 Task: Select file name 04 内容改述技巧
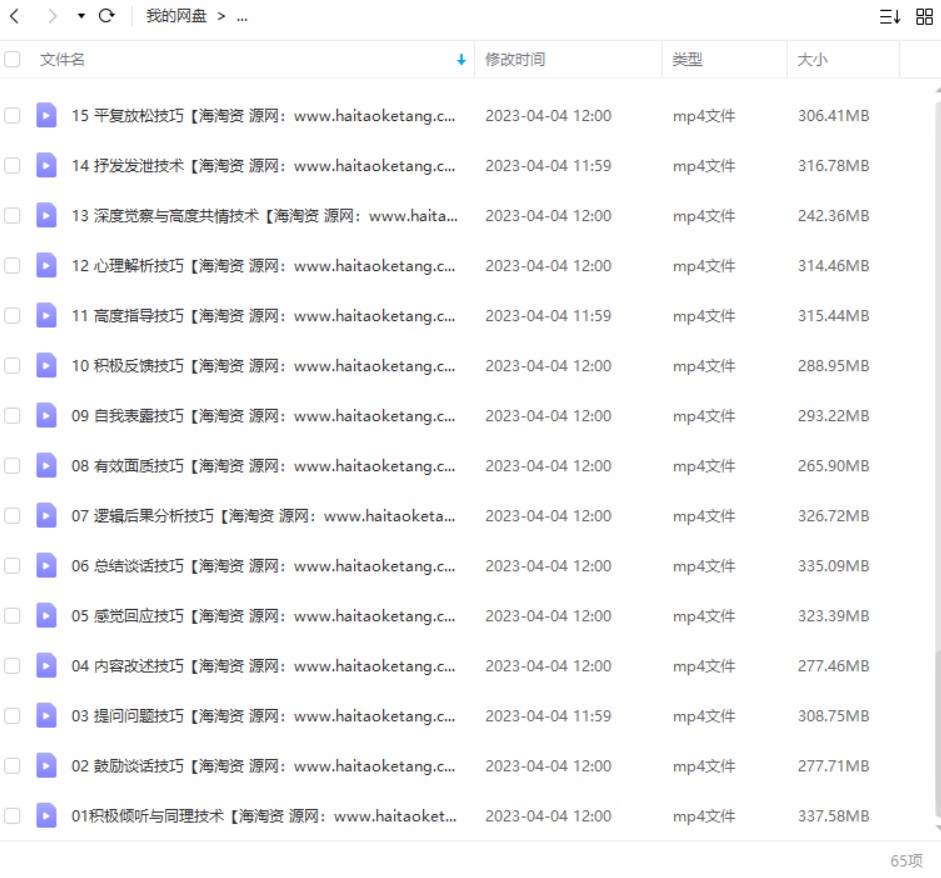[263, 666]
